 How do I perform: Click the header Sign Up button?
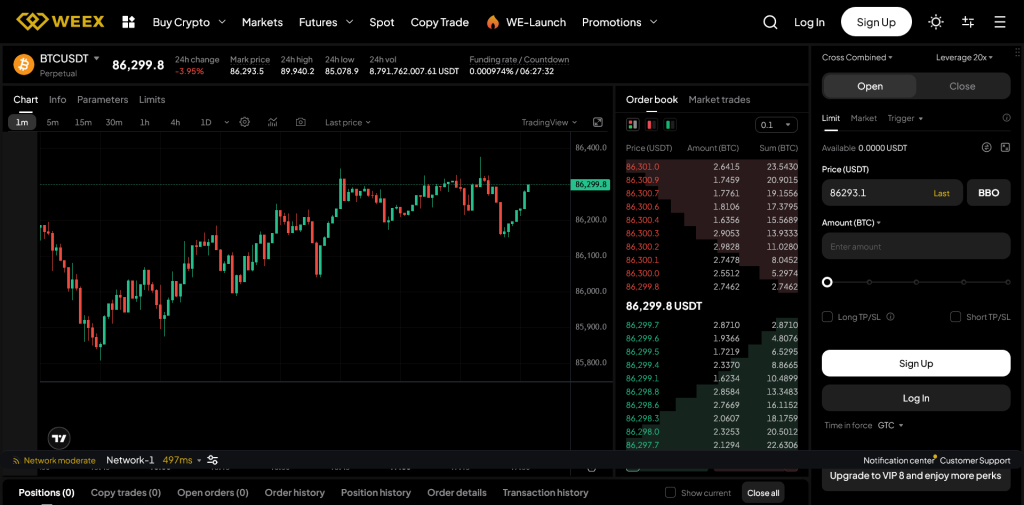pos(876,22)
